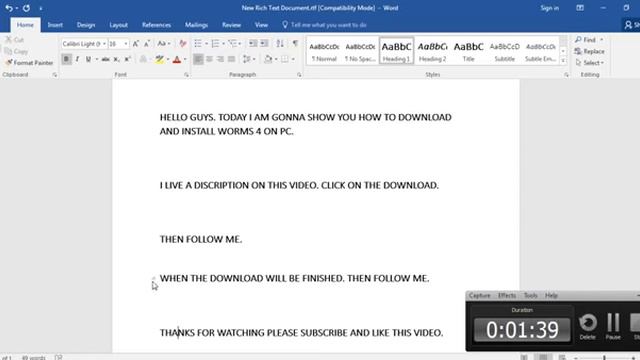Apply the Normal style
Screen dimensions: 640x360
(x=324, y=51)
